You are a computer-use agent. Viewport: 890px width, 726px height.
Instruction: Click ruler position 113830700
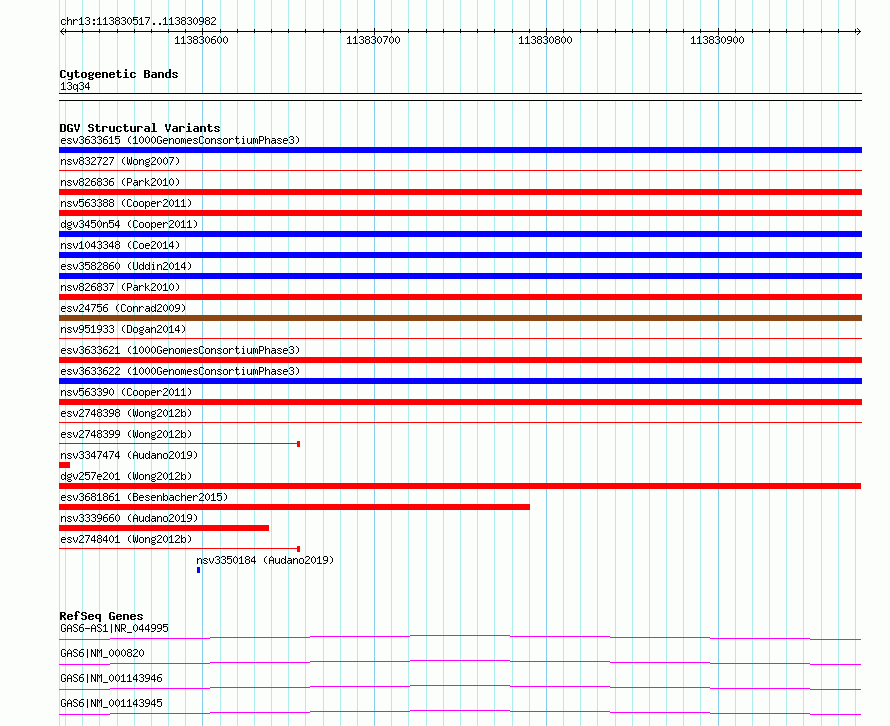click(373, 40)
